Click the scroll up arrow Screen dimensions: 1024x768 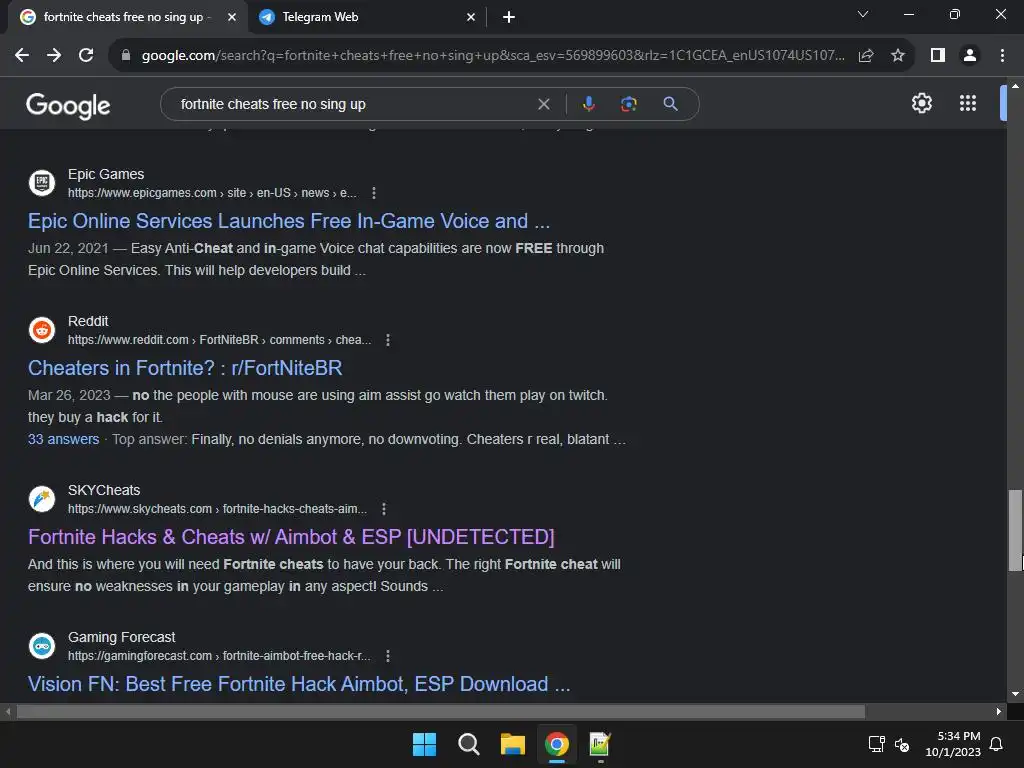click(x=1015, y=86)
